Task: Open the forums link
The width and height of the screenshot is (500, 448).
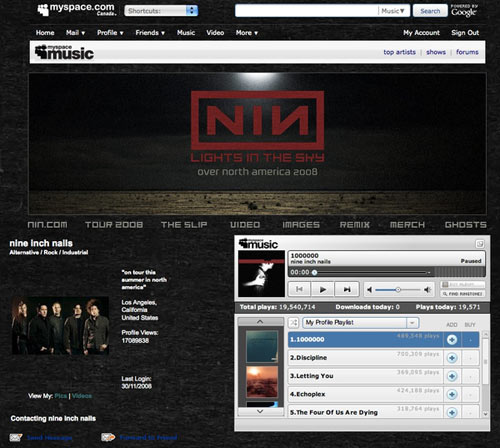Action: (x=467, y=52)
